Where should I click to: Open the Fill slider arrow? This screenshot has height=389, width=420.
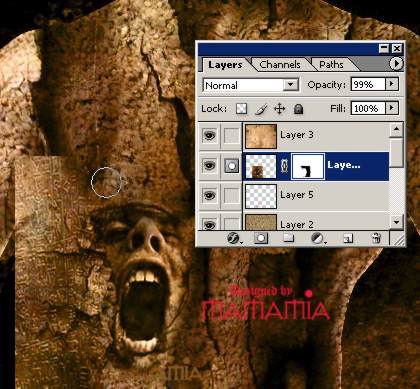(x=392, y=108)
